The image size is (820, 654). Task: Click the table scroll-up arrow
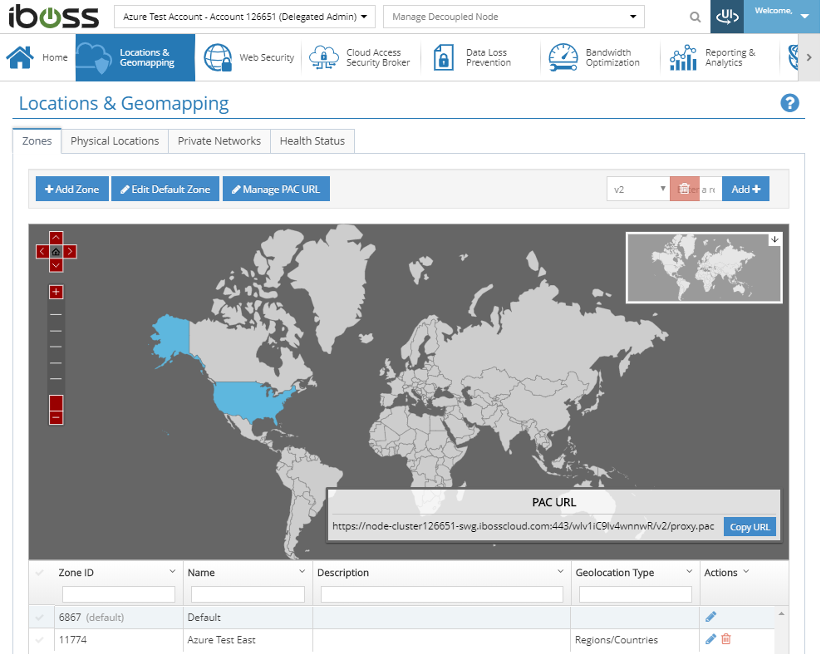click(x=781, y=613)
